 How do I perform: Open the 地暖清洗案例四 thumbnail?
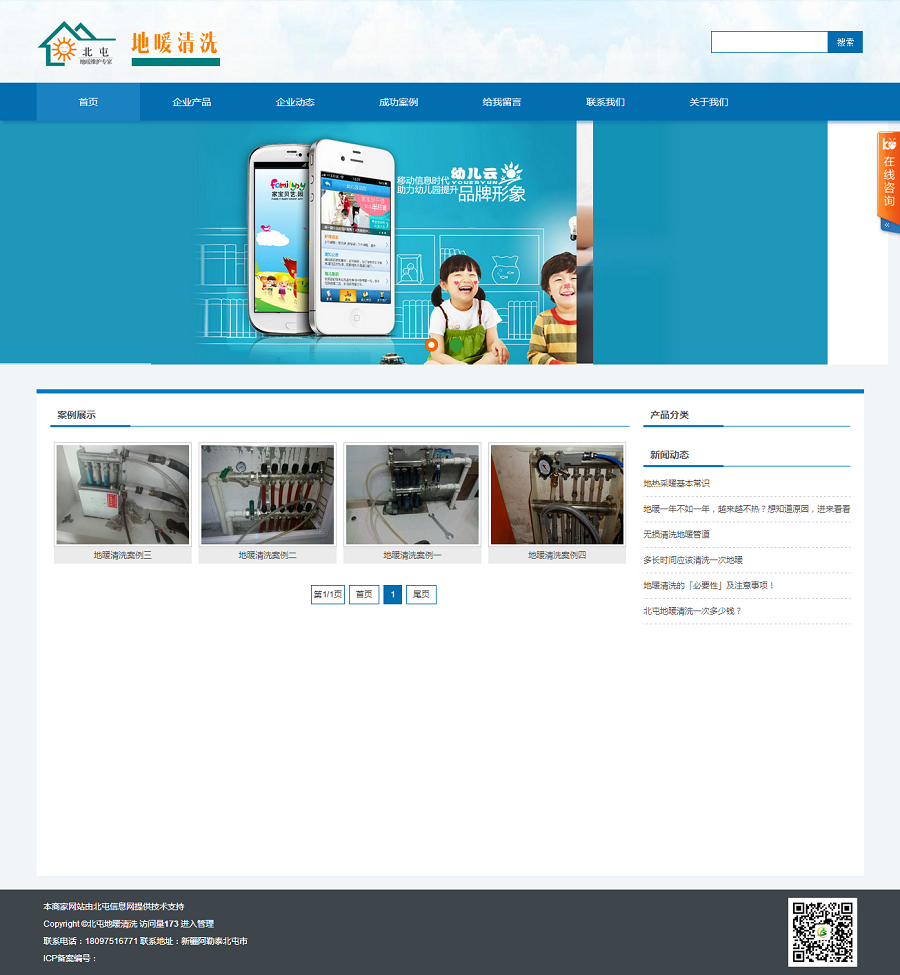[x=557, y=495]
